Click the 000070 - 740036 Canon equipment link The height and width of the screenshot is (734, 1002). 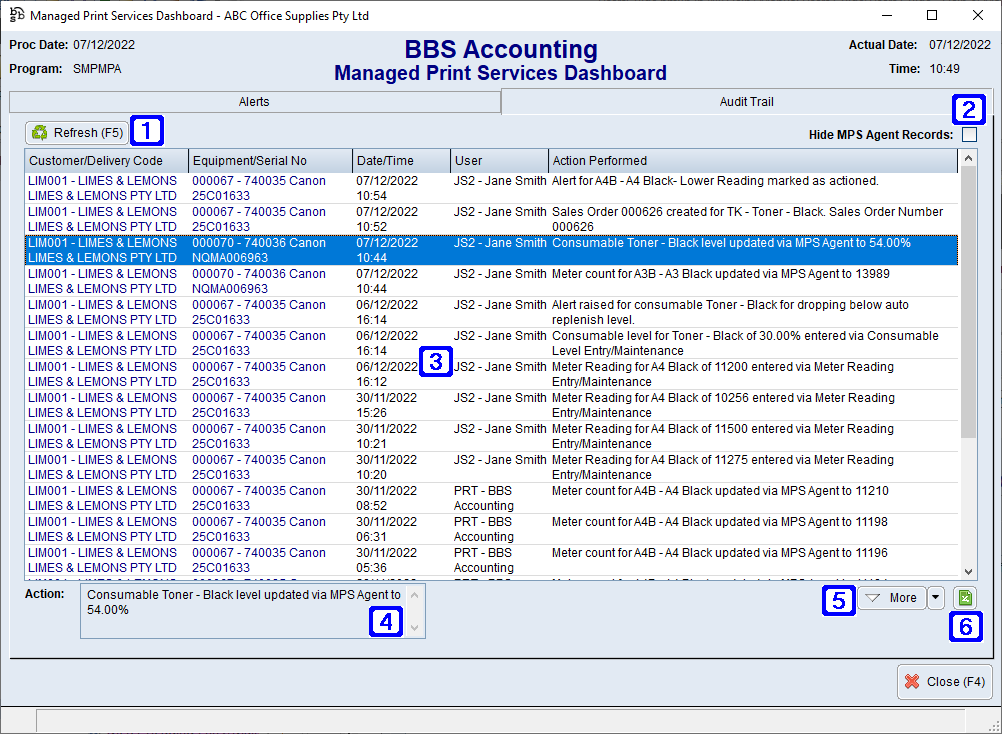258,273
